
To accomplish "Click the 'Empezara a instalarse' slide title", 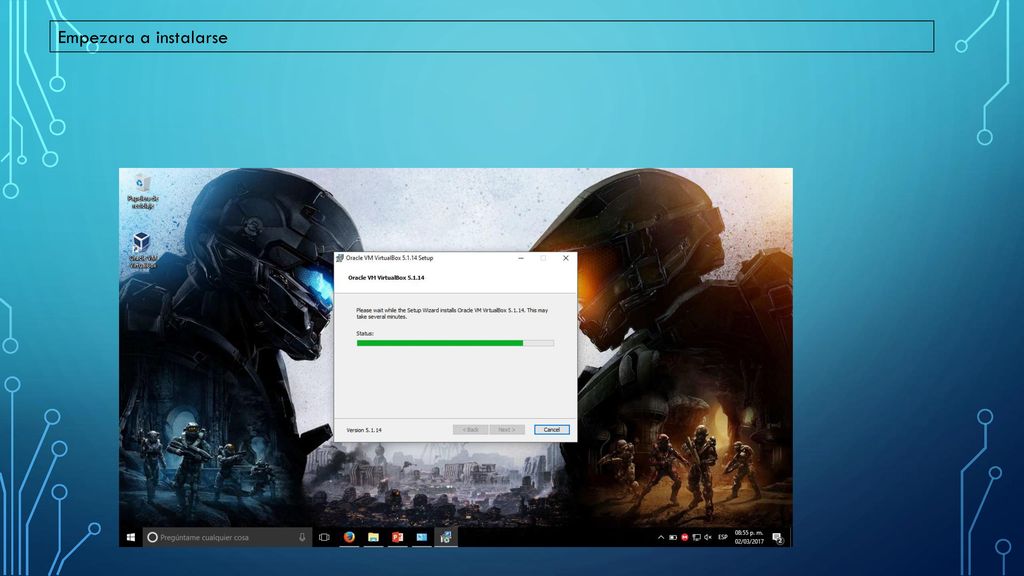I will coord(142,37).
